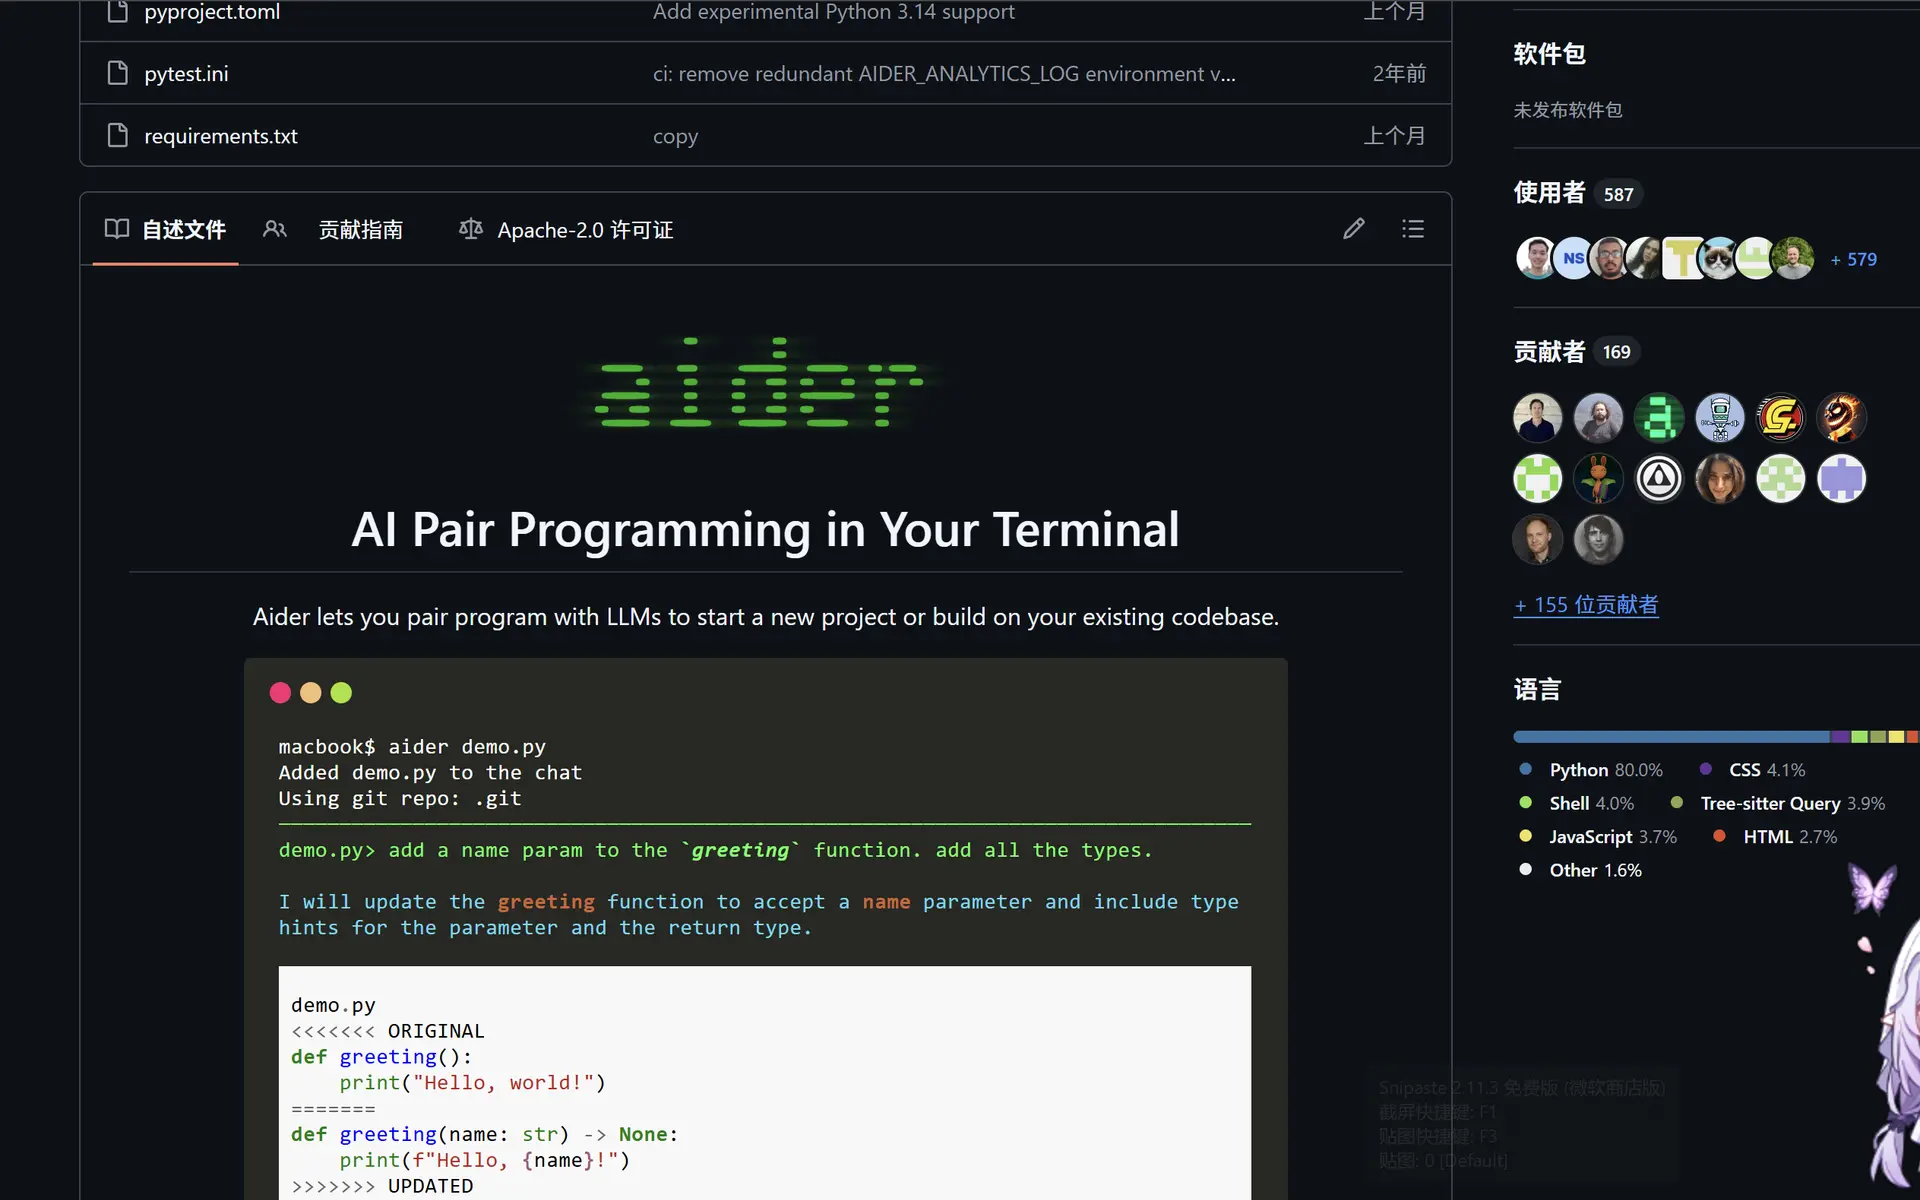This screenshot has width=1920, height=1200.
Task: Click the Other 1.6% language entry
Action: tap(1580, 870)
